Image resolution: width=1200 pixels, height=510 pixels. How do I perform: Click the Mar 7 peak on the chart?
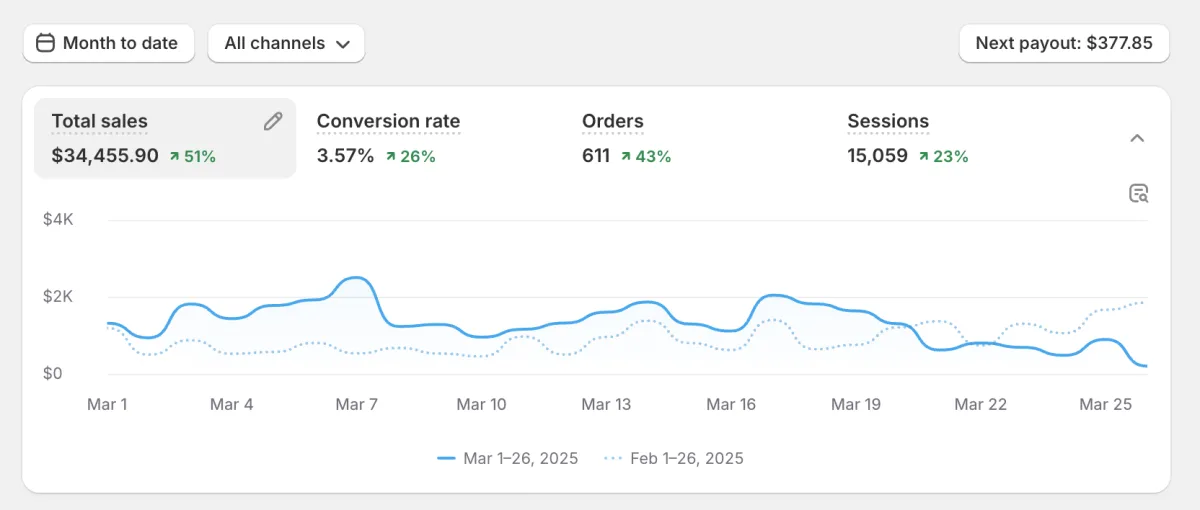(x=356, y=279)
